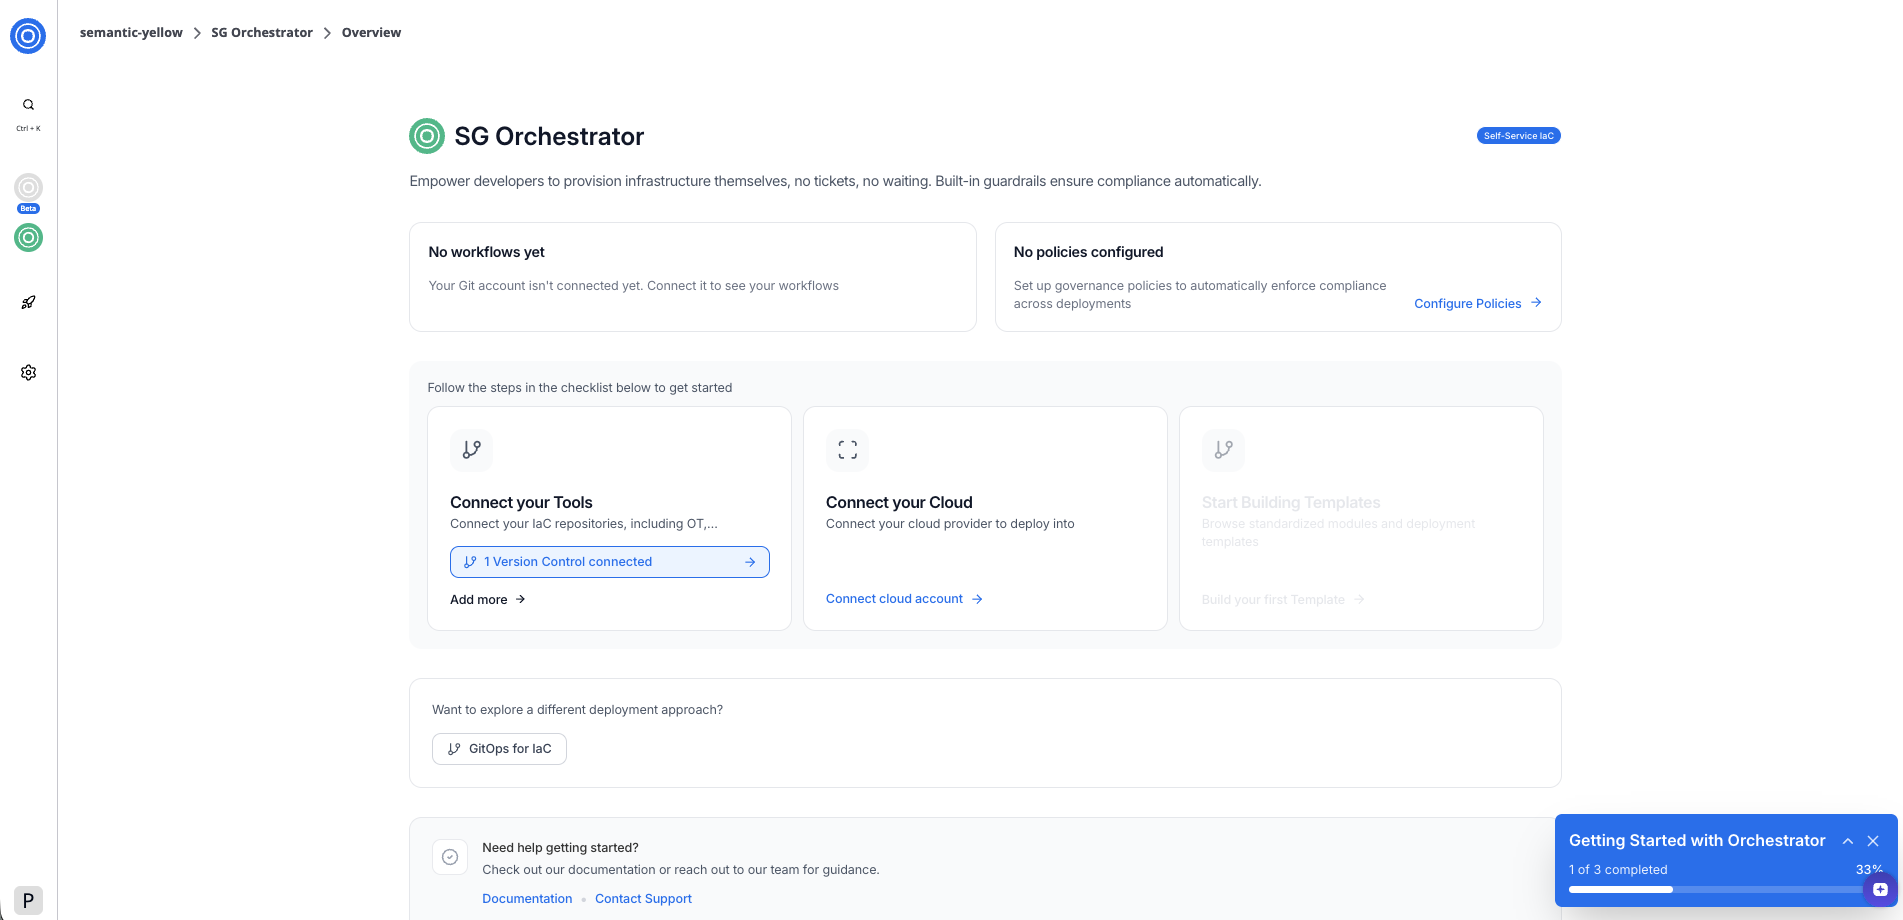Open settings via the sidebar gear icon

[27, 372]
